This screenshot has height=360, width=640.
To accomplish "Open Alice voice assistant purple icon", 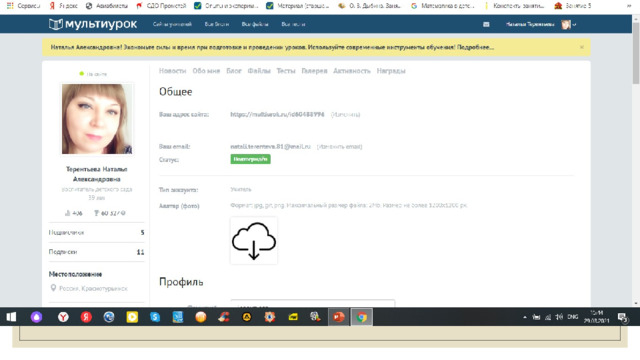I will coord(36,317).
